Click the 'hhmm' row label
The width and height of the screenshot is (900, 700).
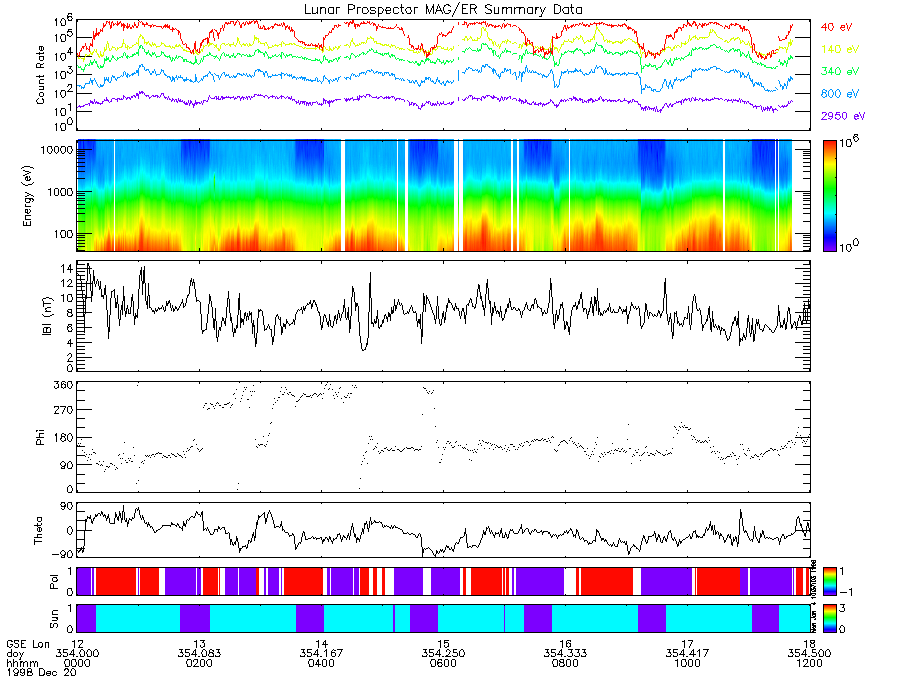click(22, 663)
